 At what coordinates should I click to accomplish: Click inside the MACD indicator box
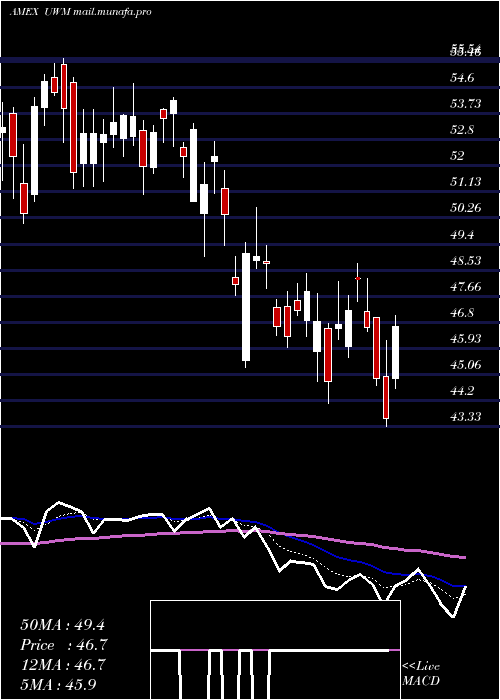[275, 650]
